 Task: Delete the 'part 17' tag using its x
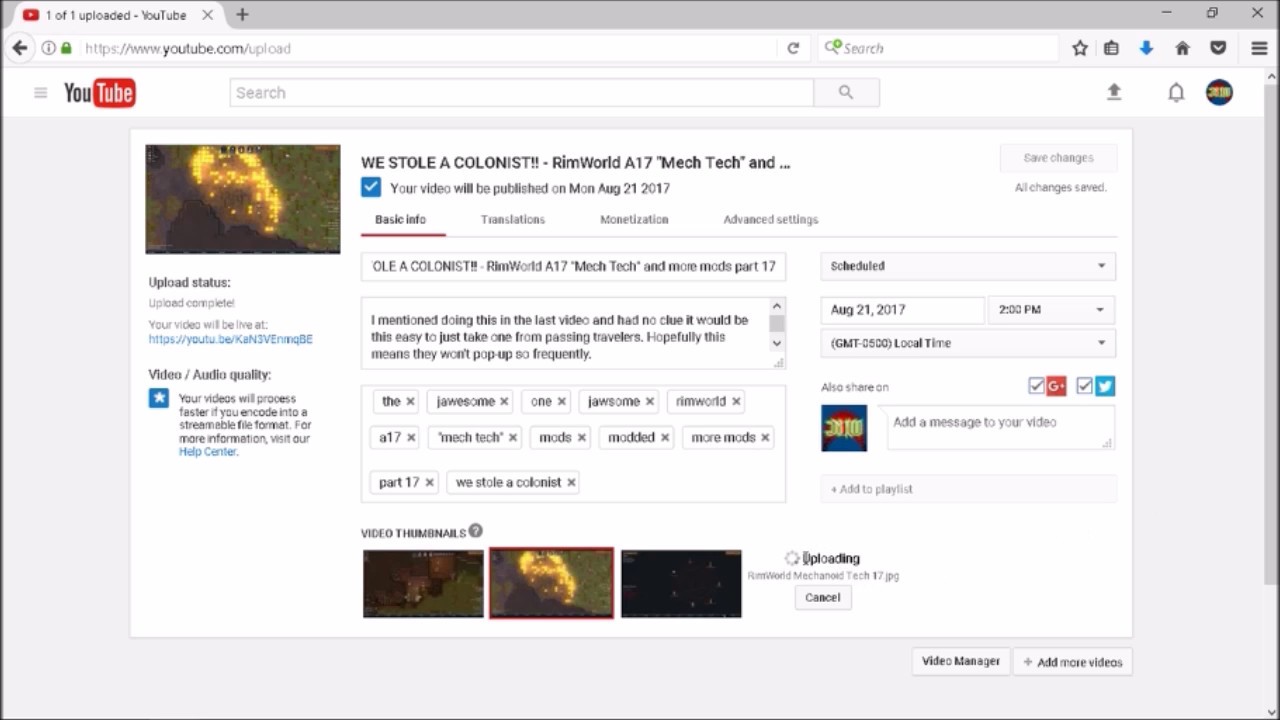pyautogui.click(x=429, y=483)
